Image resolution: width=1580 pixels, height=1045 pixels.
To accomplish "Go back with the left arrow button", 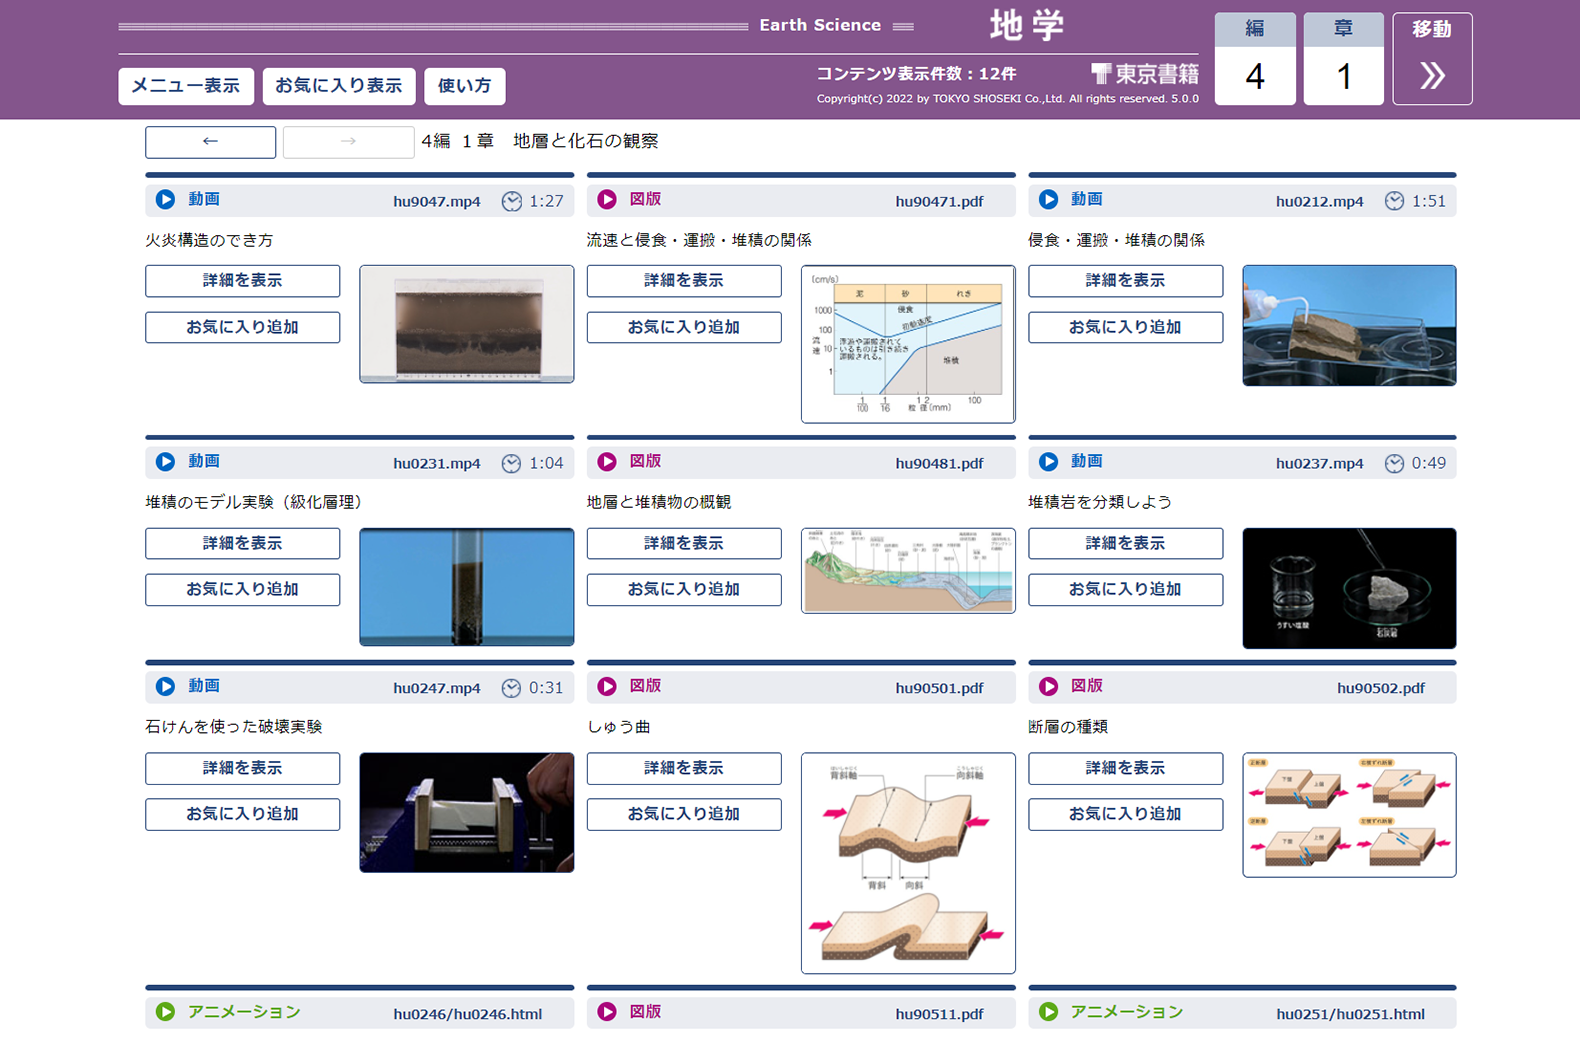I will click(x=210, y=142).
